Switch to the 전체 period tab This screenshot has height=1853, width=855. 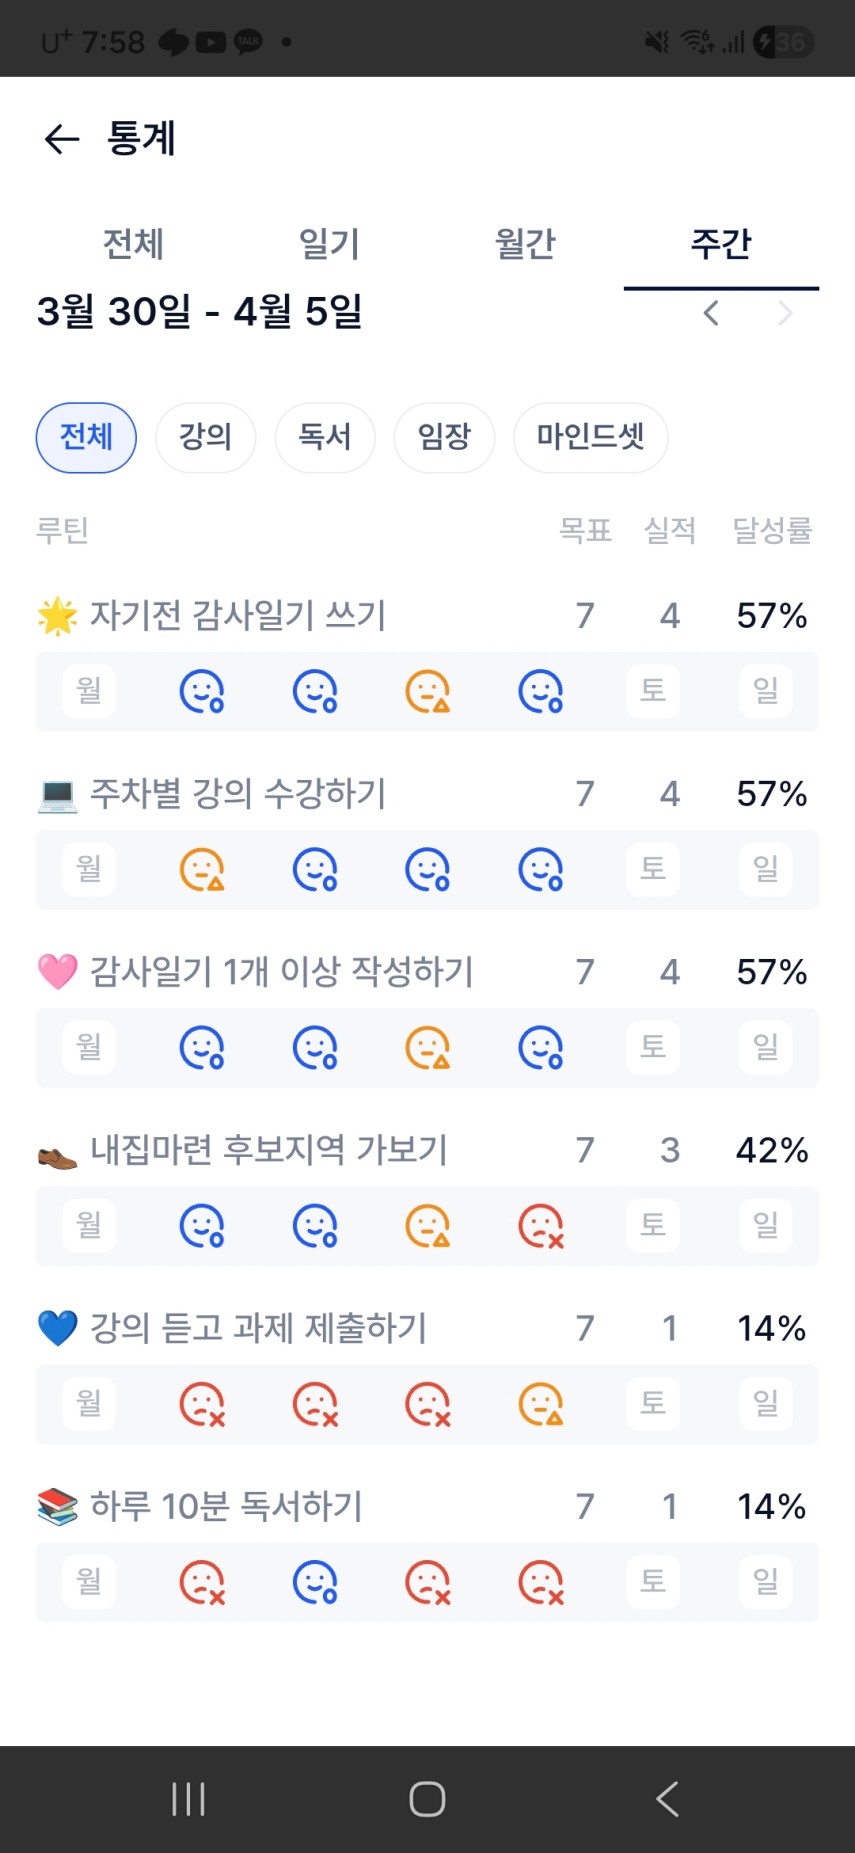click(133, 244)
